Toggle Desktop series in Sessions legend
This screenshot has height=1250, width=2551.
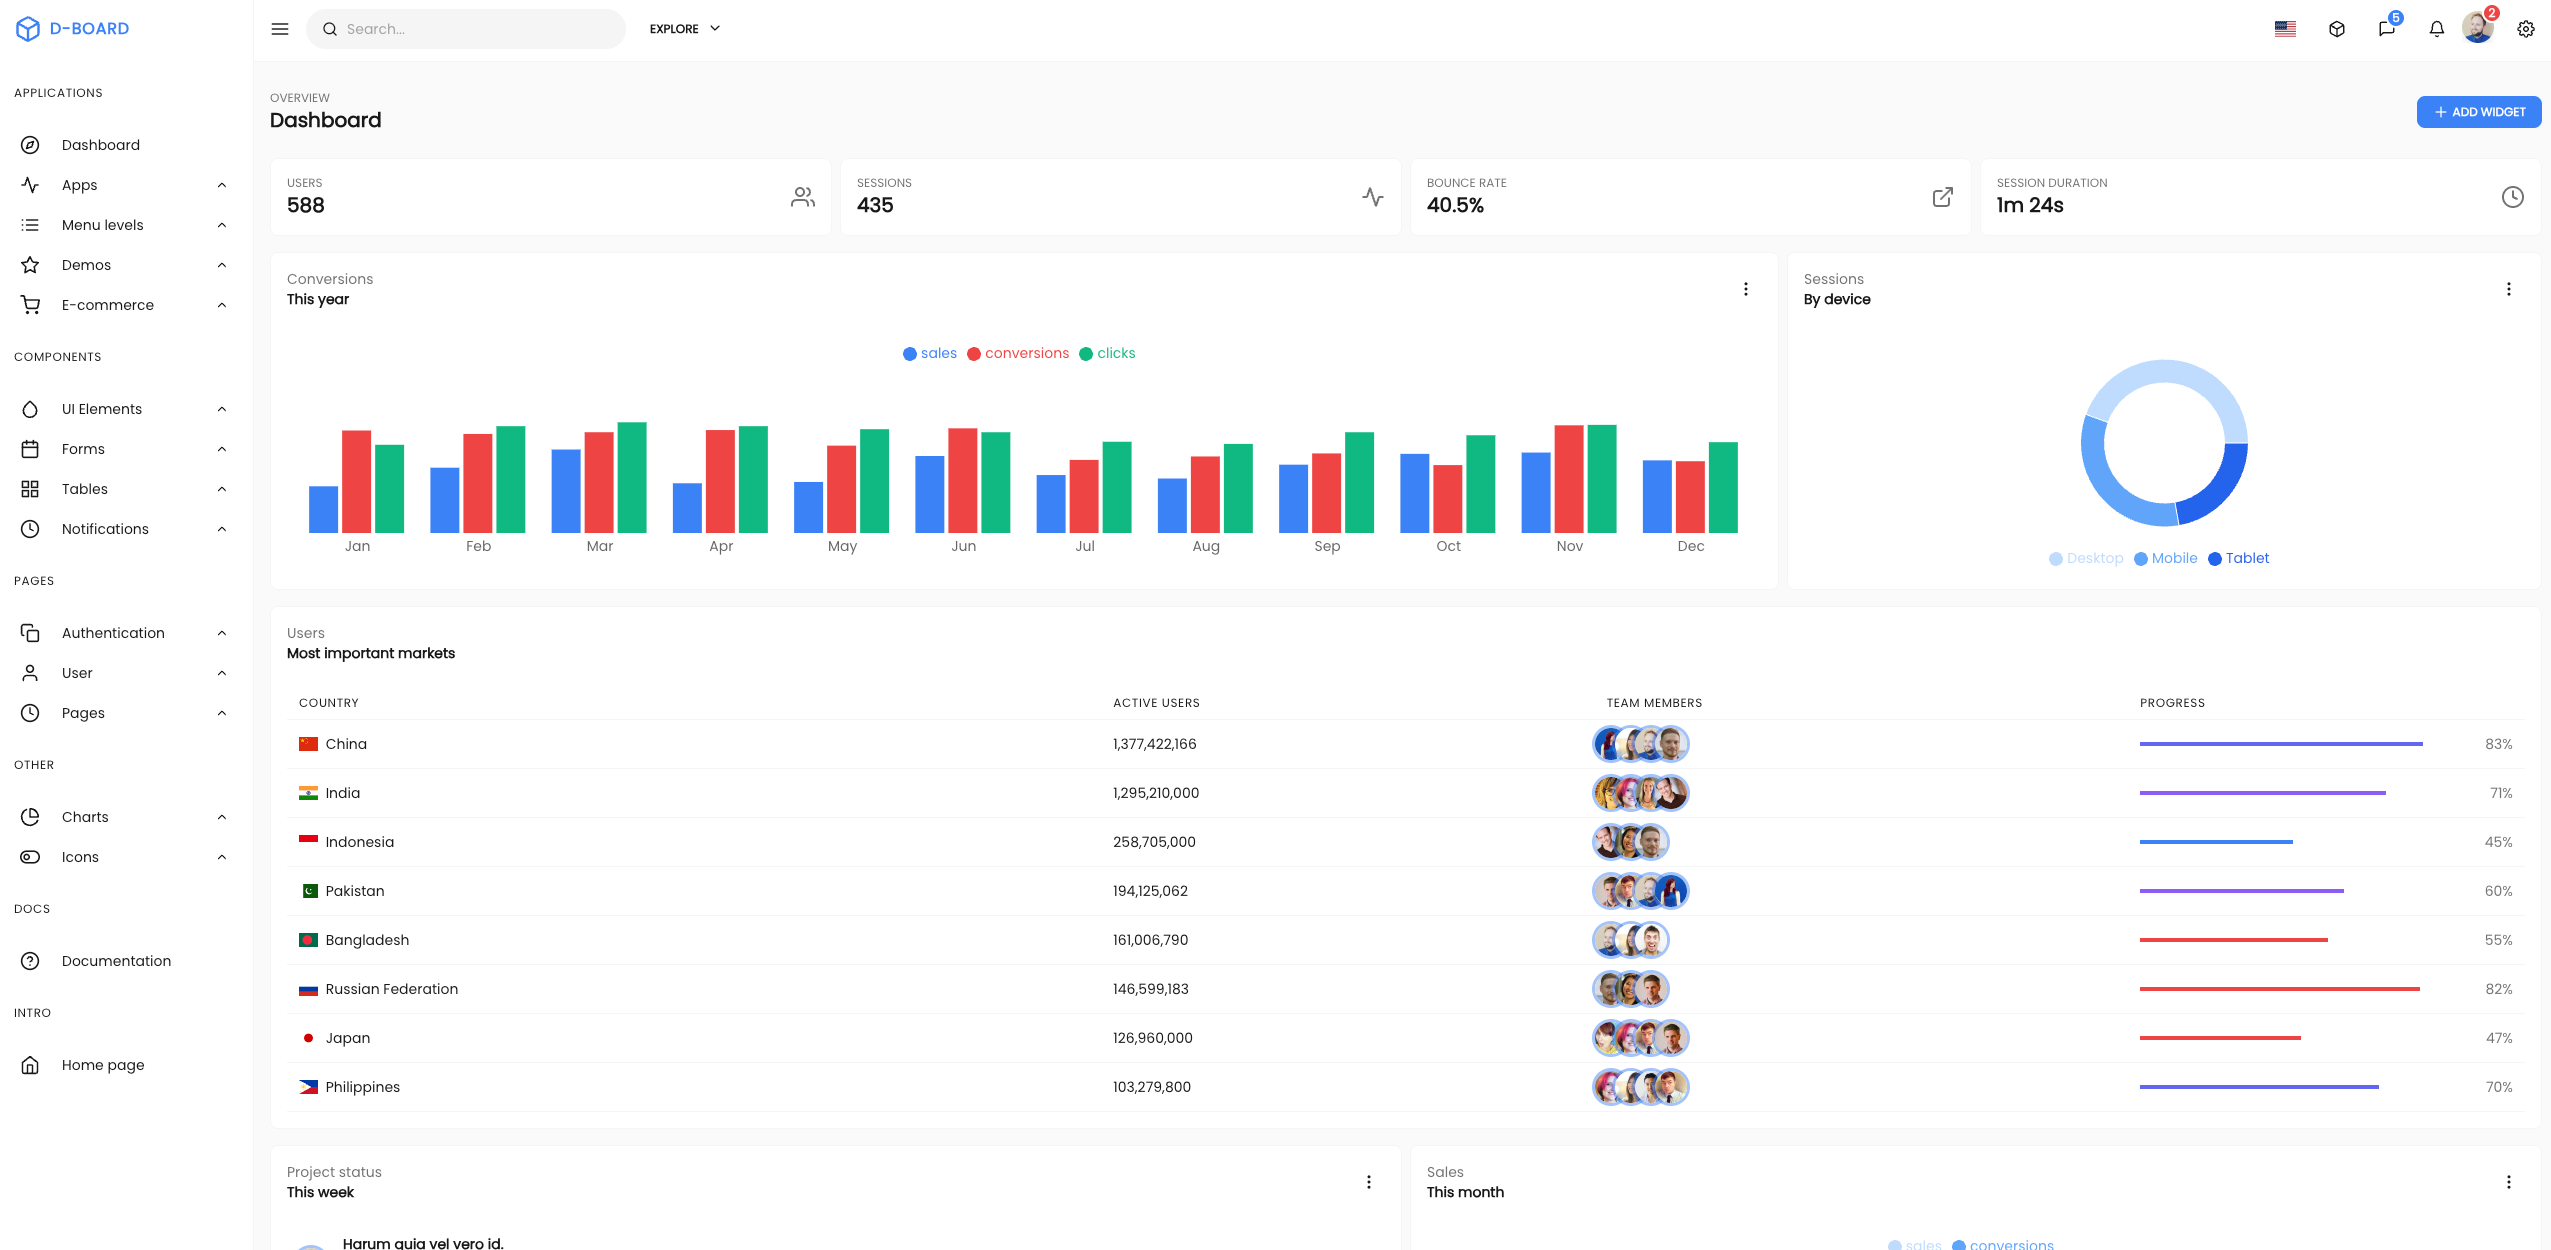coord(2086,558)
